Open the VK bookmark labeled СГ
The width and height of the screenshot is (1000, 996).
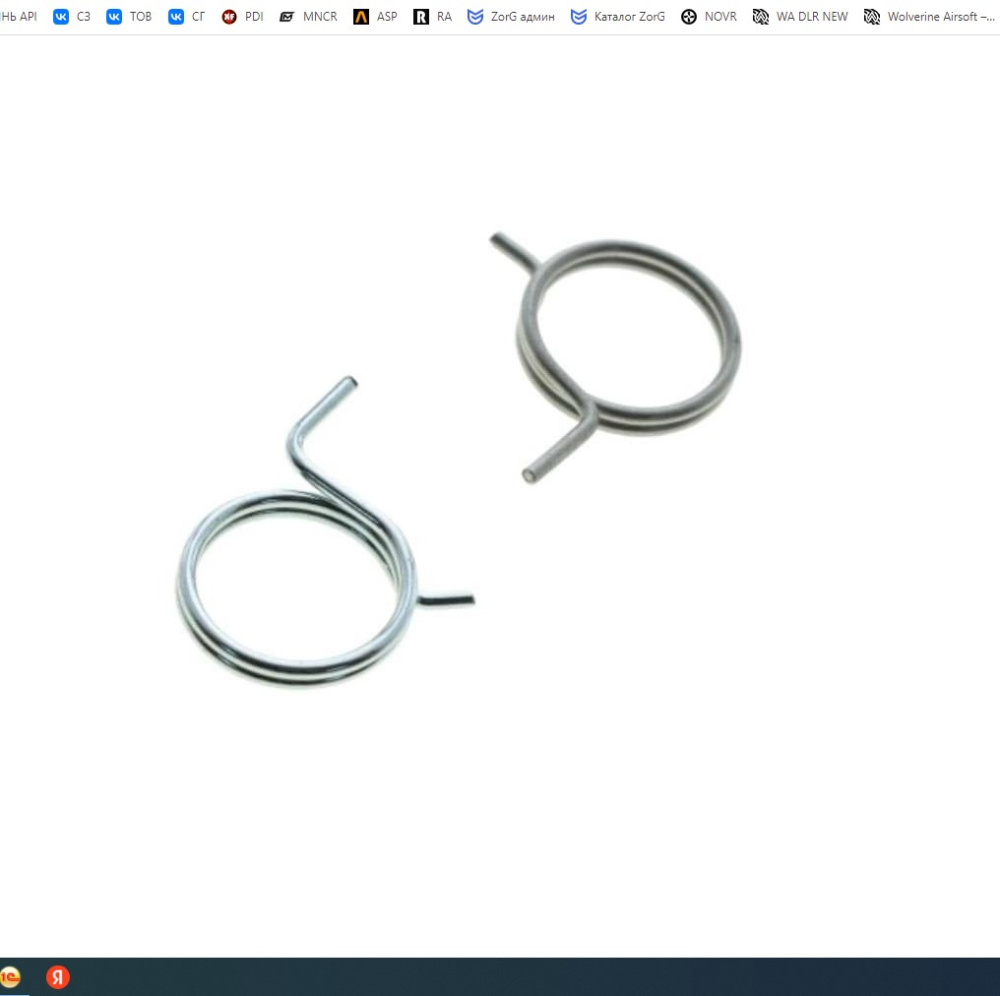pyautogui.click(x=186, y=17)
